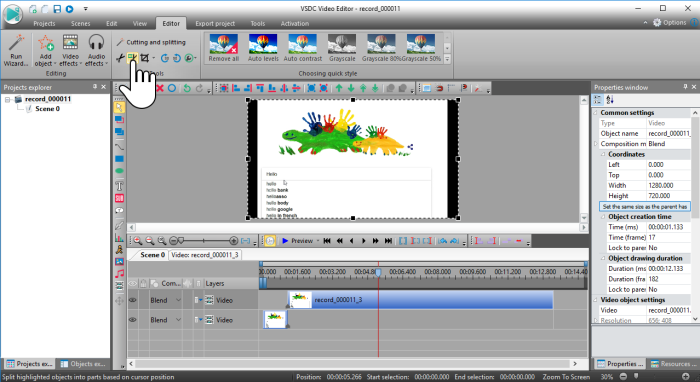This screenshot has width=700, height=382.
Task: Toggle visibility of the top Video layer
Action: 133,300
